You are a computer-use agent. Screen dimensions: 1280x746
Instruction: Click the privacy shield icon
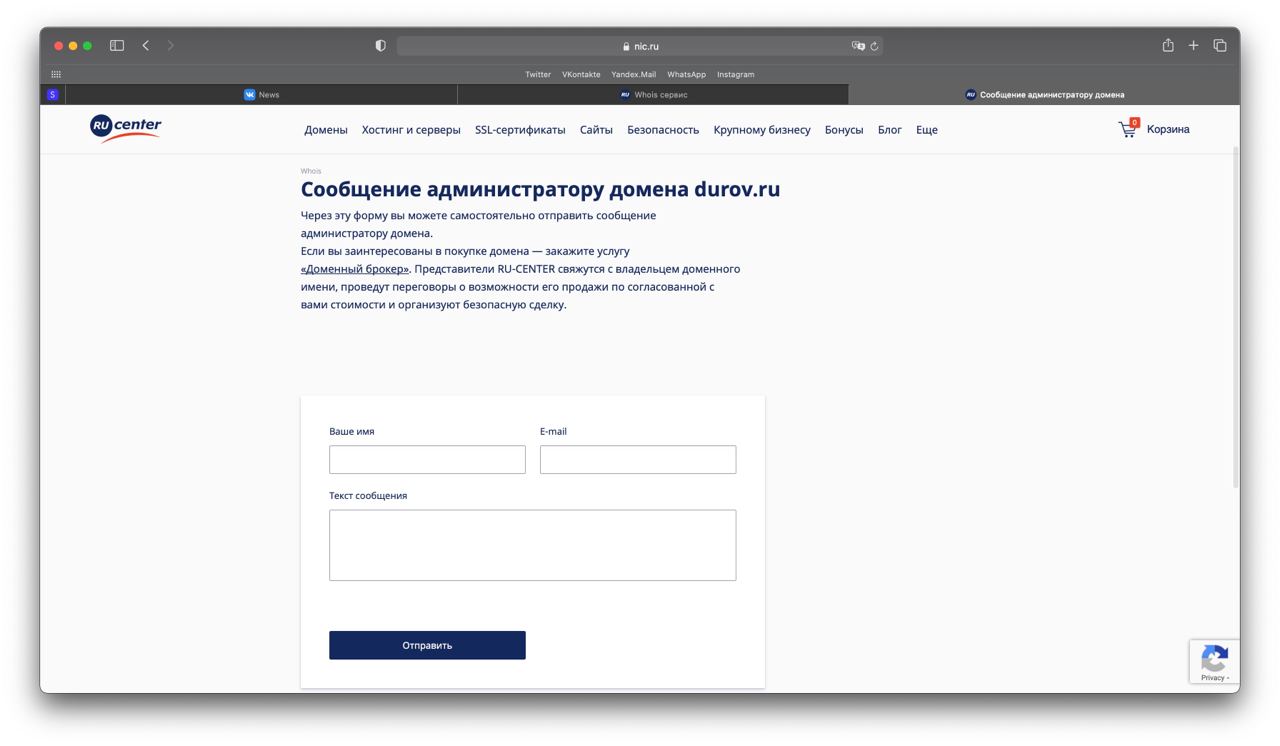[380, 46]
